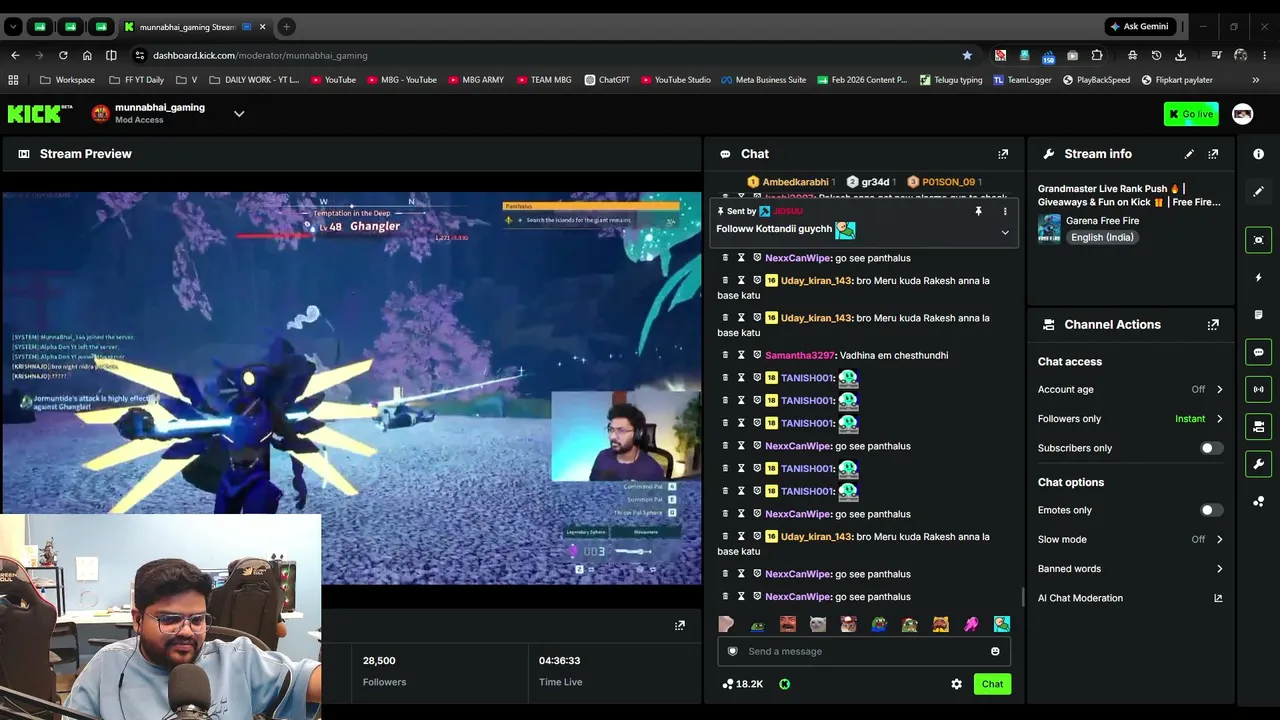Open the Chrome downloads icon

(x=1180, y=55)
